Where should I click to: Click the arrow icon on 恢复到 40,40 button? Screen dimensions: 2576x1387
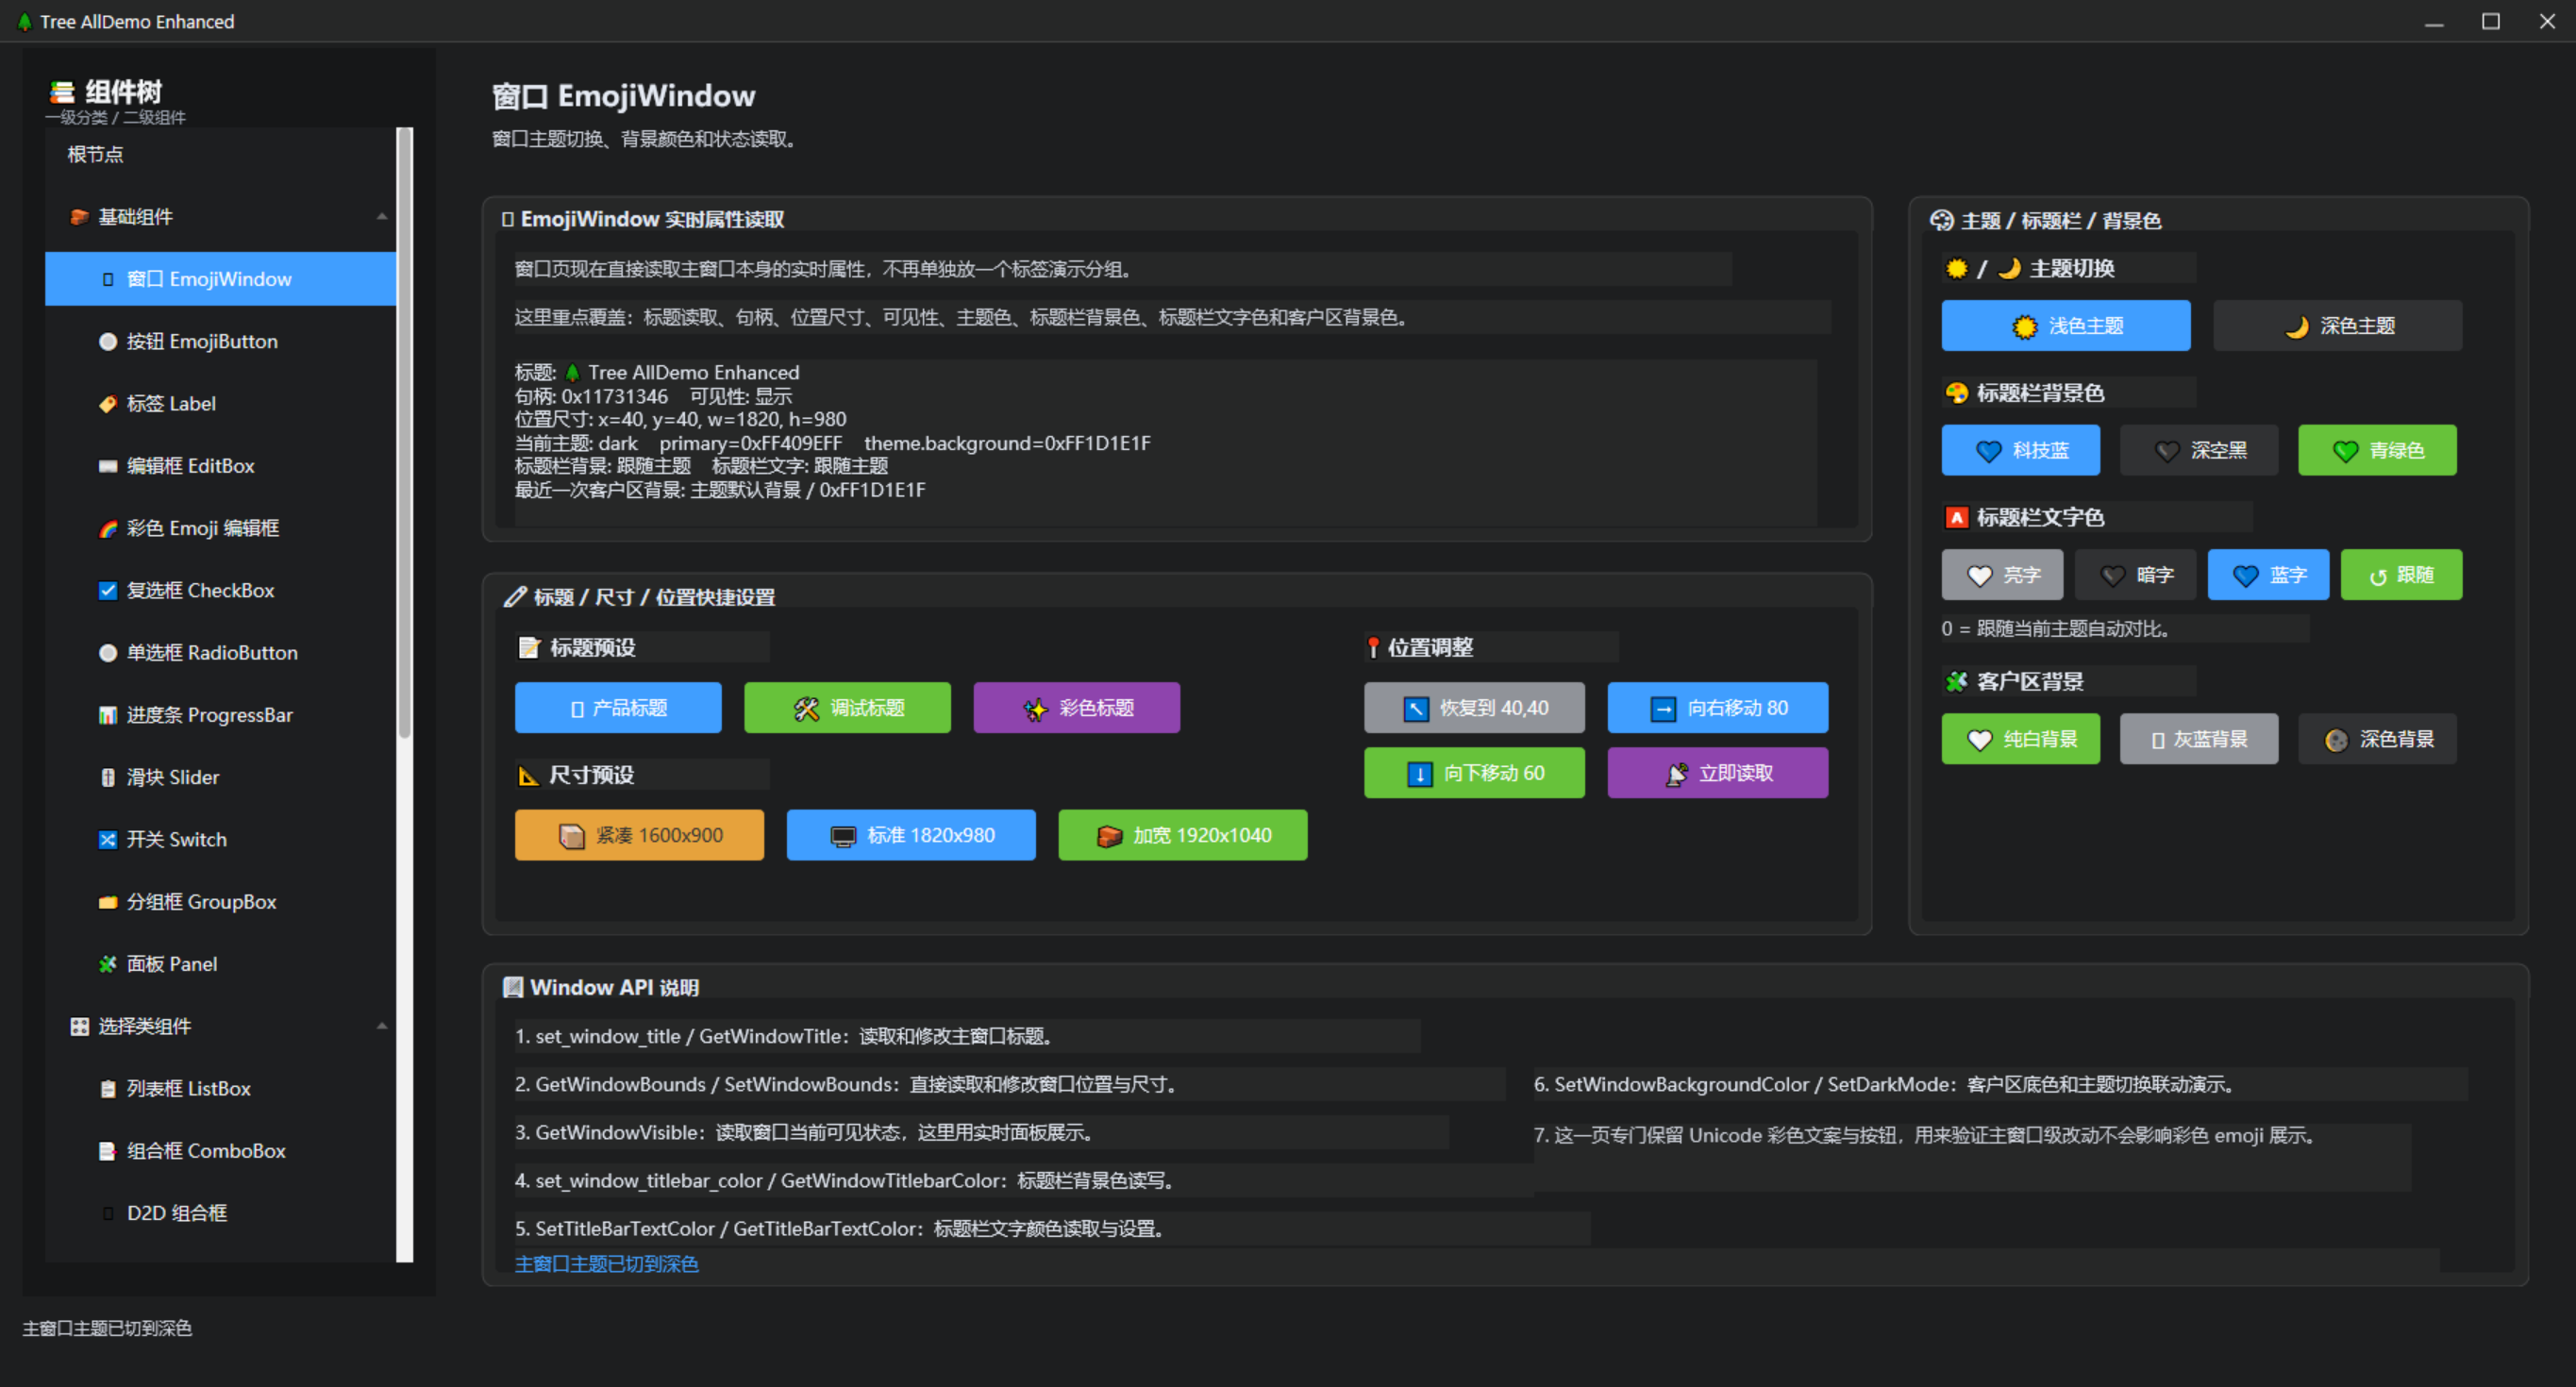[1416, 709]
